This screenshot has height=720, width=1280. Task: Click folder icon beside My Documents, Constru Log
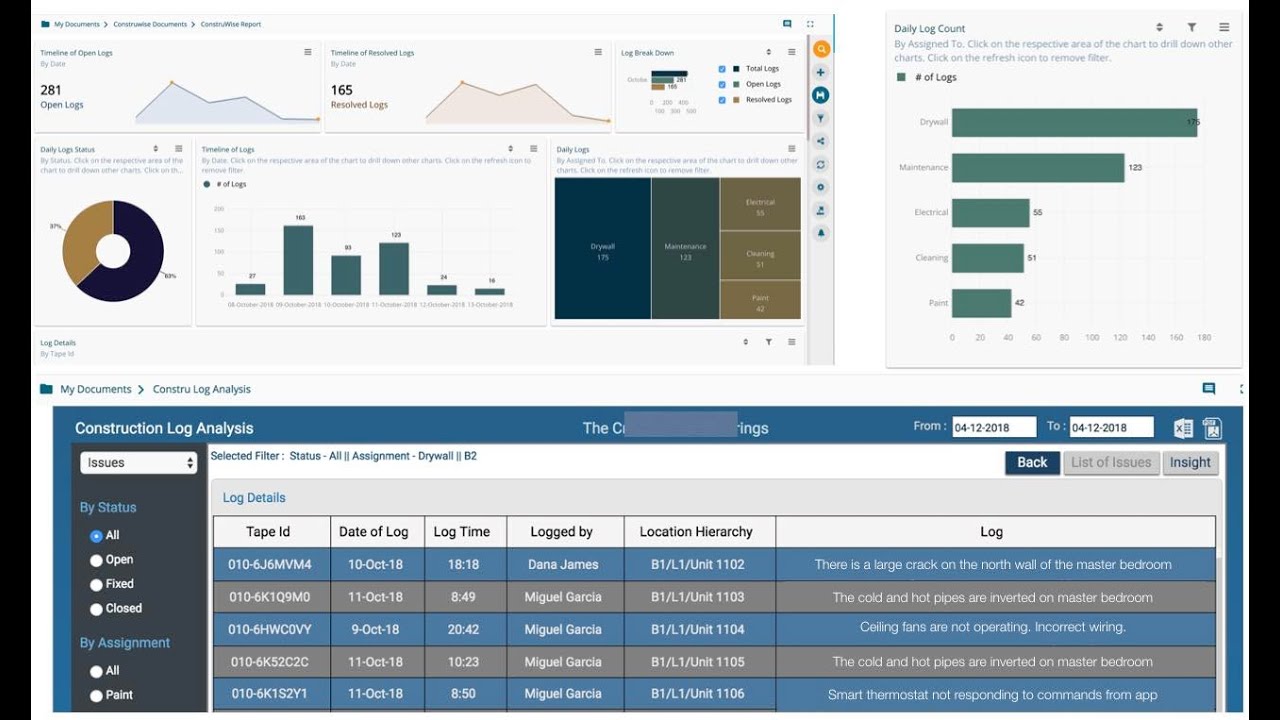point(45,389)
